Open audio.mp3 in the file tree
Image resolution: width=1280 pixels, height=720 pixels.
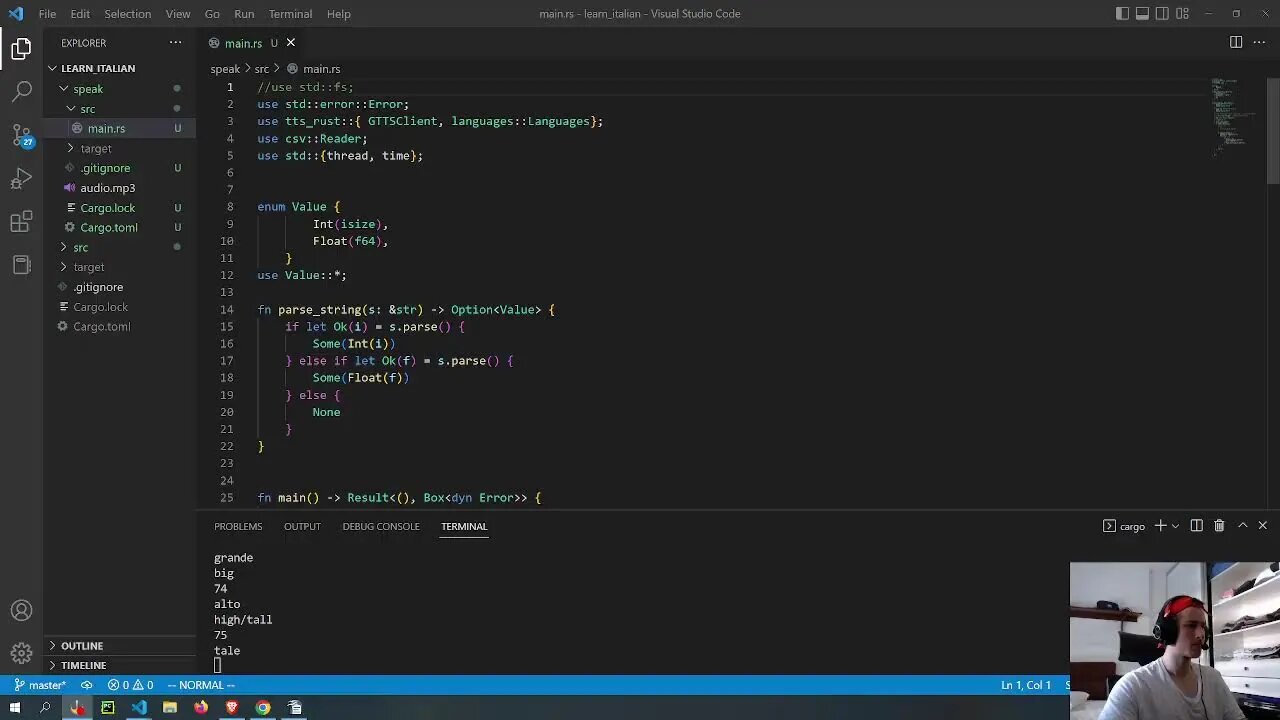pyautogui.click(x=120, y=188)
